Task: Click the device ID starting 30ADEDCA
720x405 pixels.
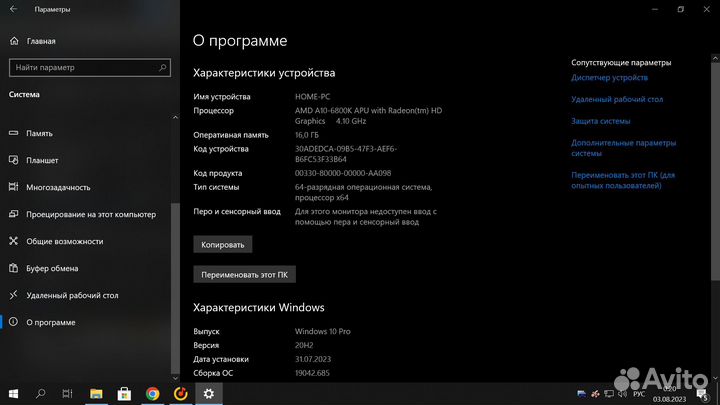Action: pyautogui.click(x=346, y=154)
